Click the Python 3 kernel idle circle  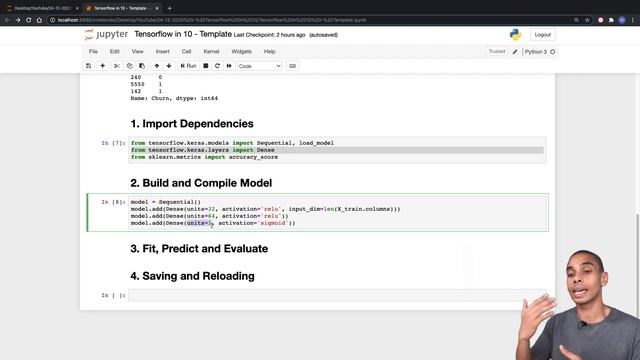pos(553,52)
